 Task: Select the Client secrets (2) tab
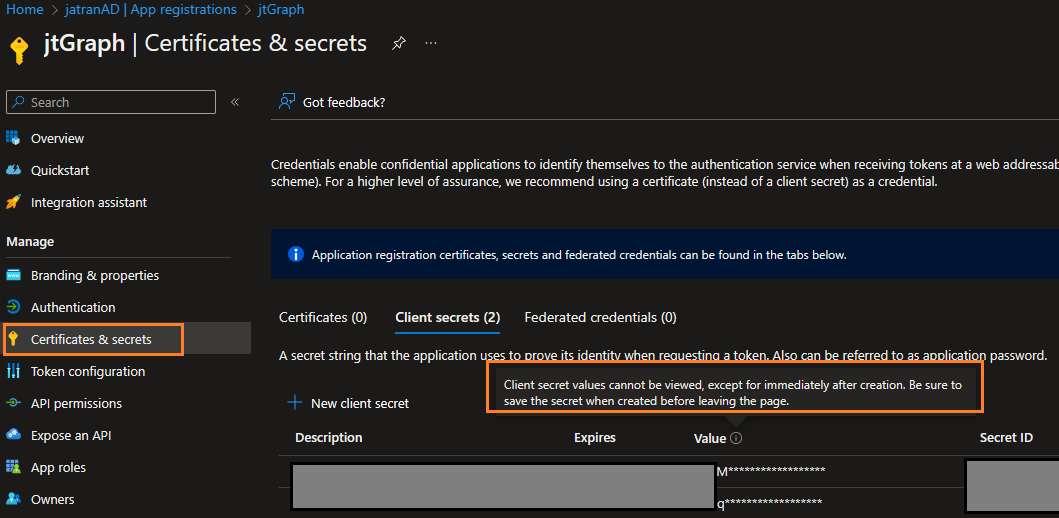point(448,317)
